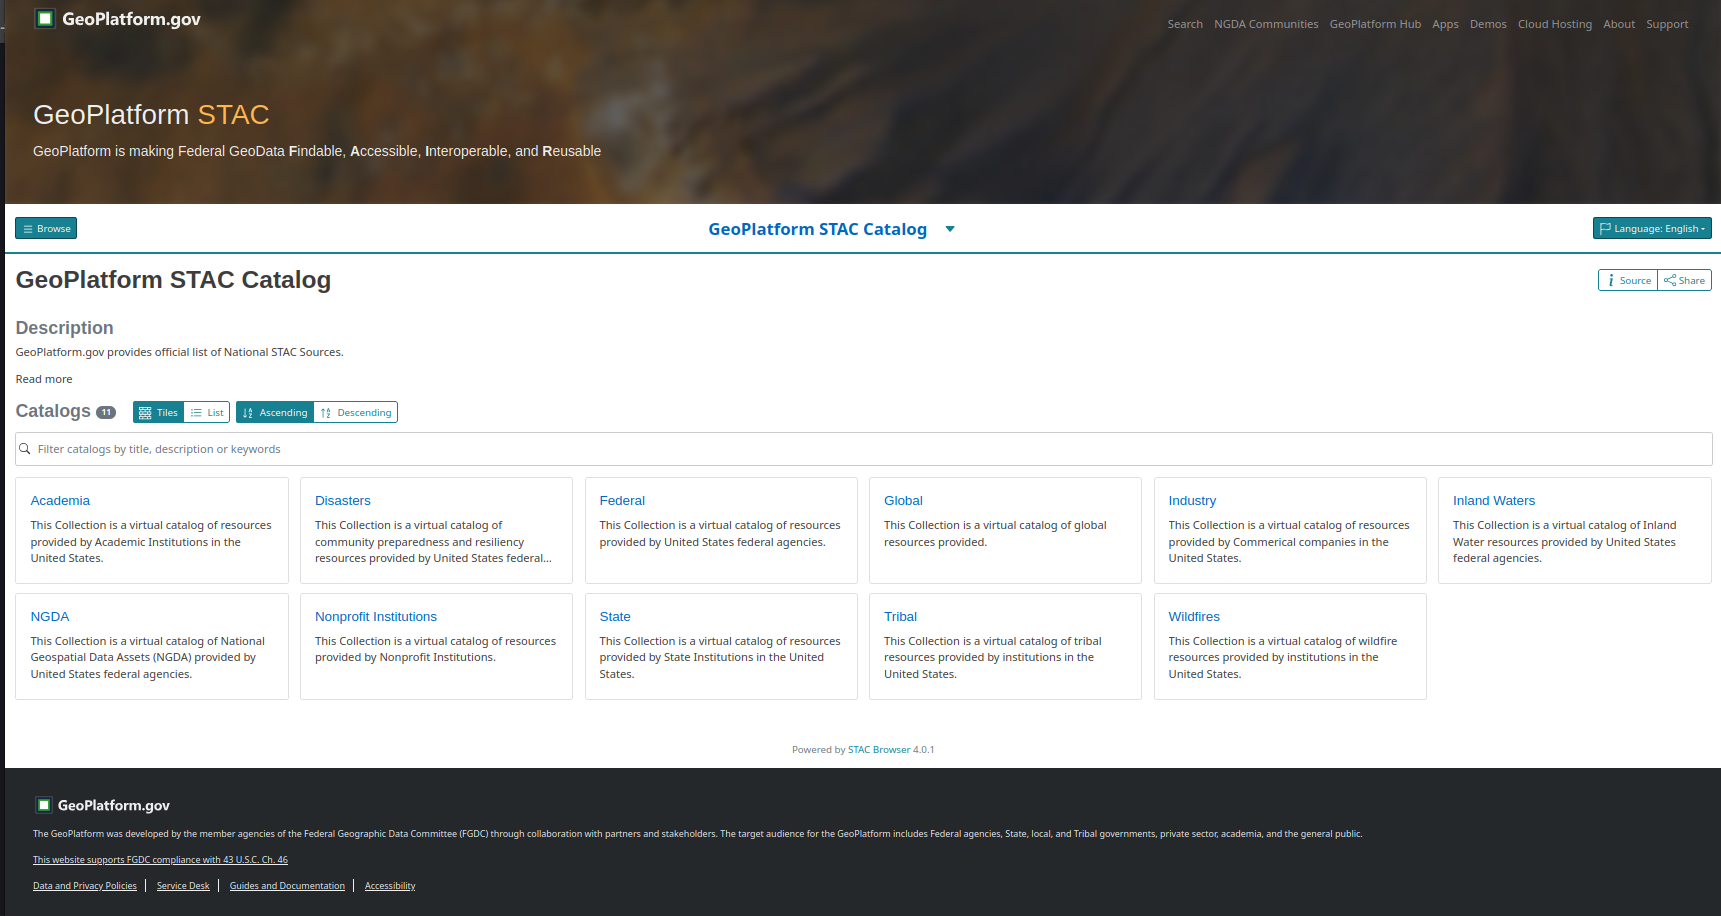Click the "GeoPlatform STAC Catalog" page heading
This screenshot has height=916, width=1721.
173,280
